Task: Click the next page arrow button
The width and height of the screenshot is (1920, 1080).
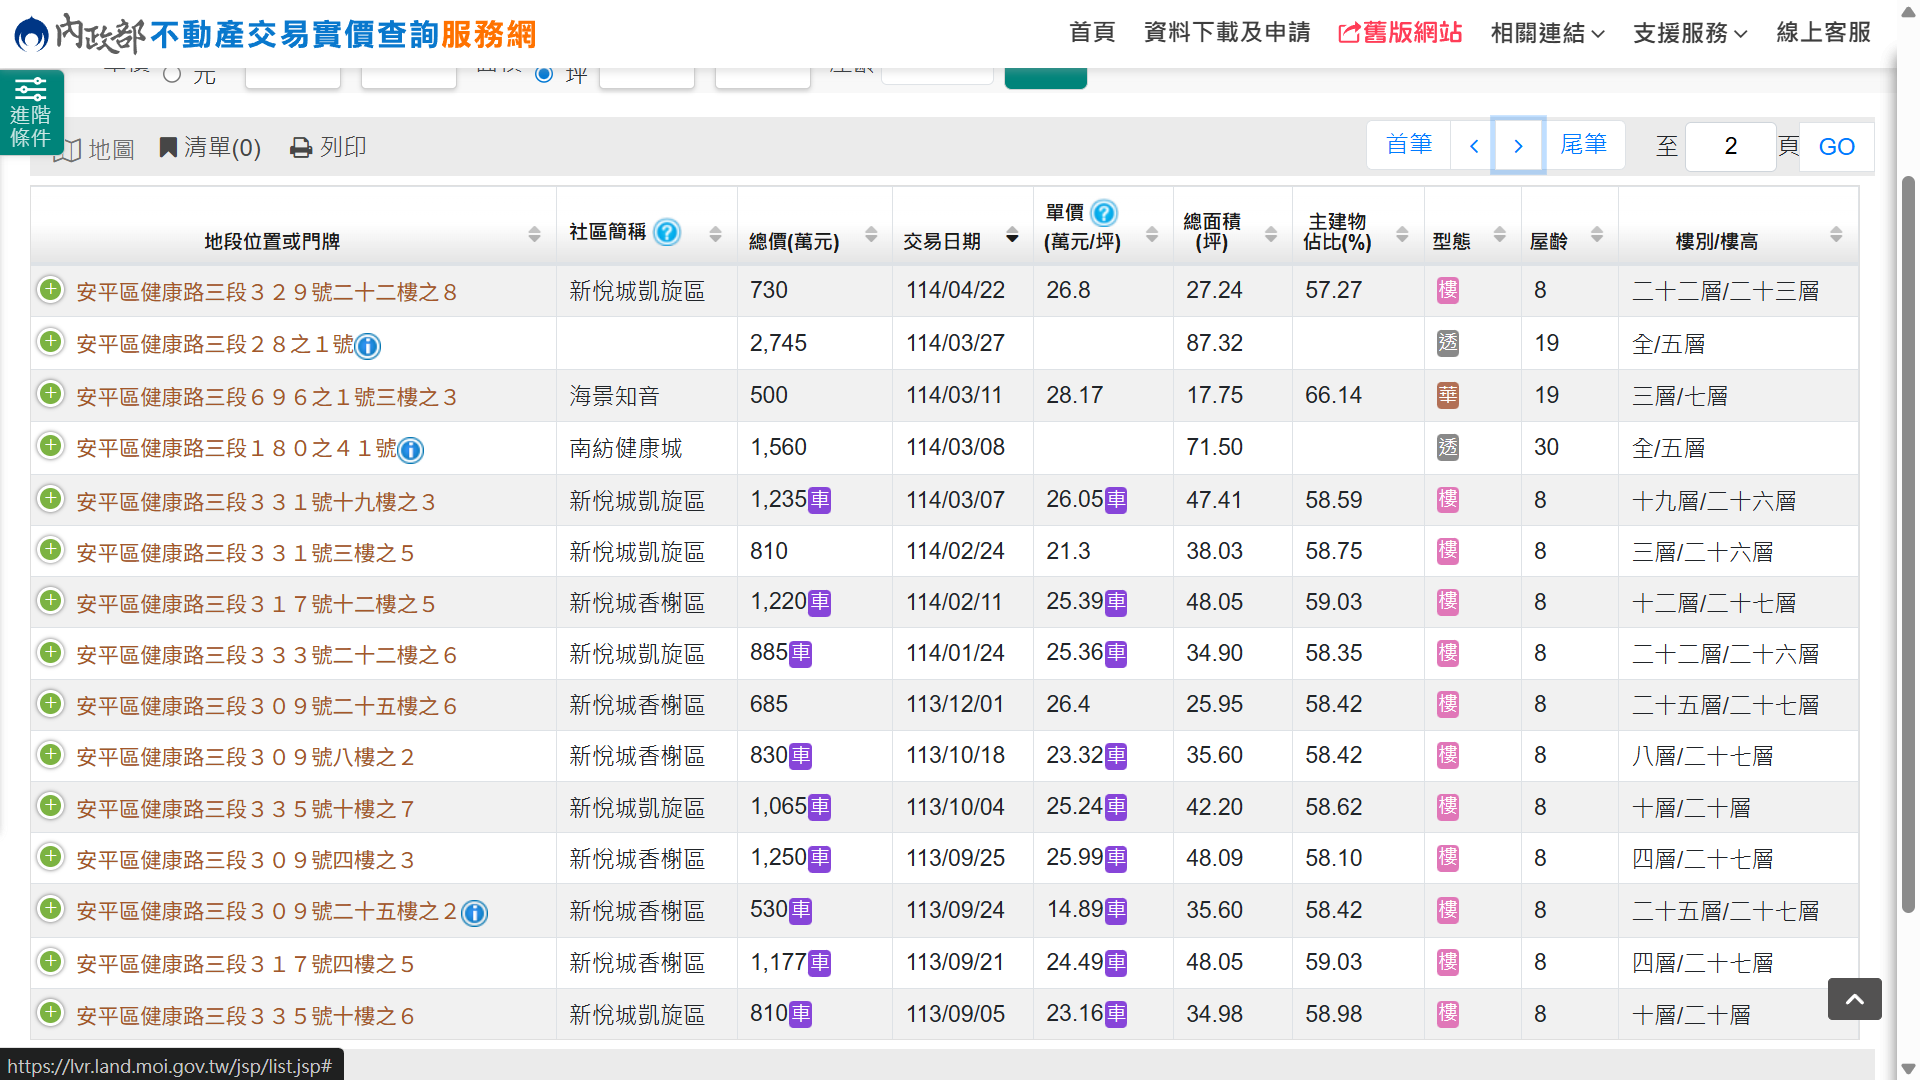Action: coord(1518,146)
